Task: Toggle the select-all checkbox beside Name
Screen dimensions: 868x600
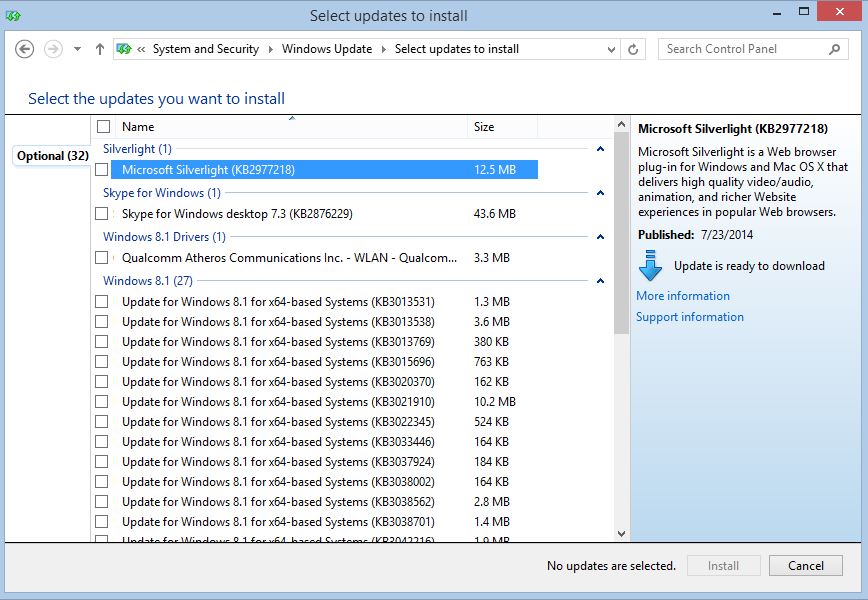Action: 103,127
